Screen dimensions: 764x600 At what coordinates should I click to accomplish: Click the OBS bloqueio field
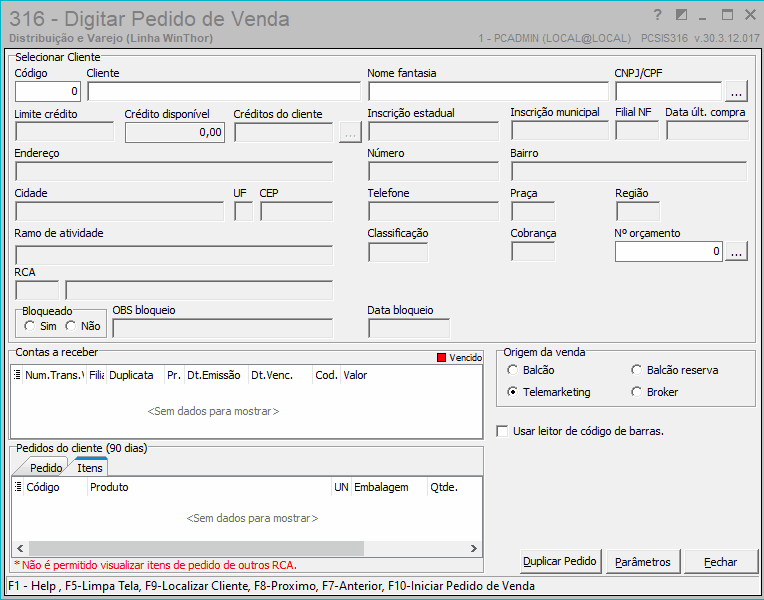223,328
